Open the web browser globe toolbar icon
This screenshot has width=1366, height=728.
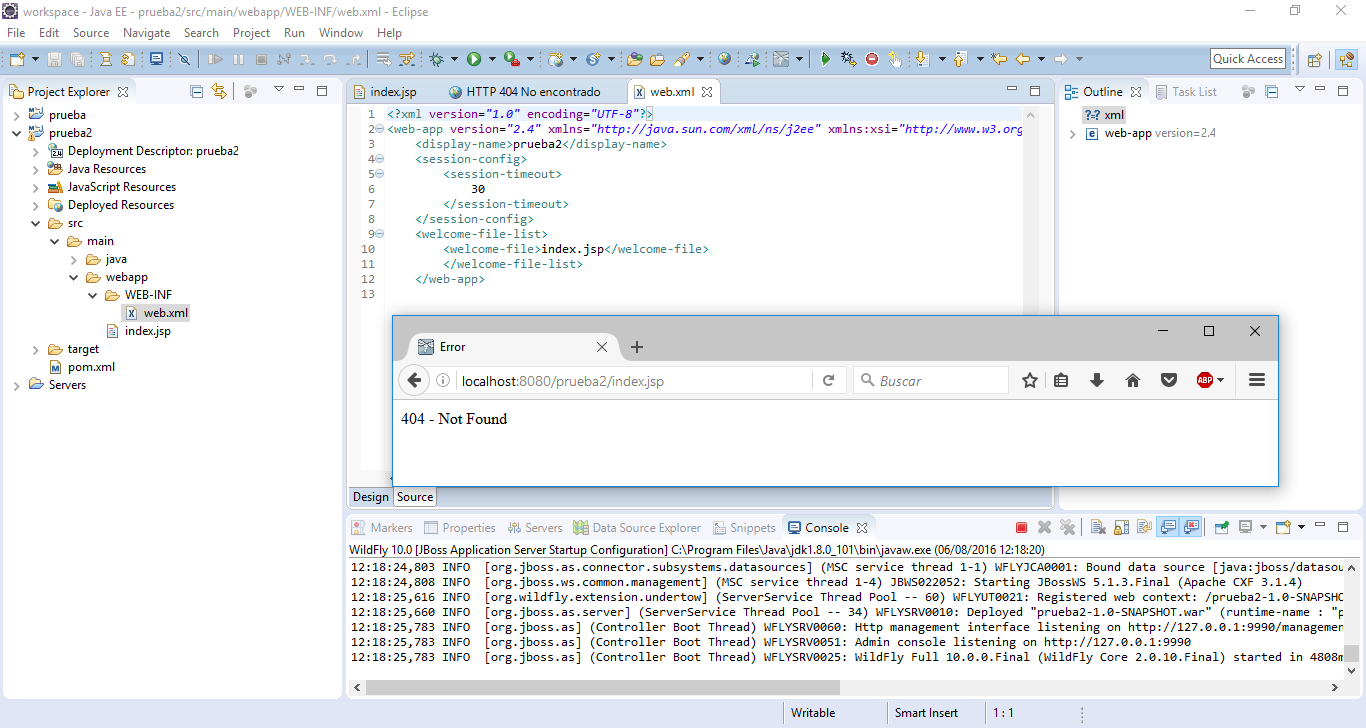[723, 59]
